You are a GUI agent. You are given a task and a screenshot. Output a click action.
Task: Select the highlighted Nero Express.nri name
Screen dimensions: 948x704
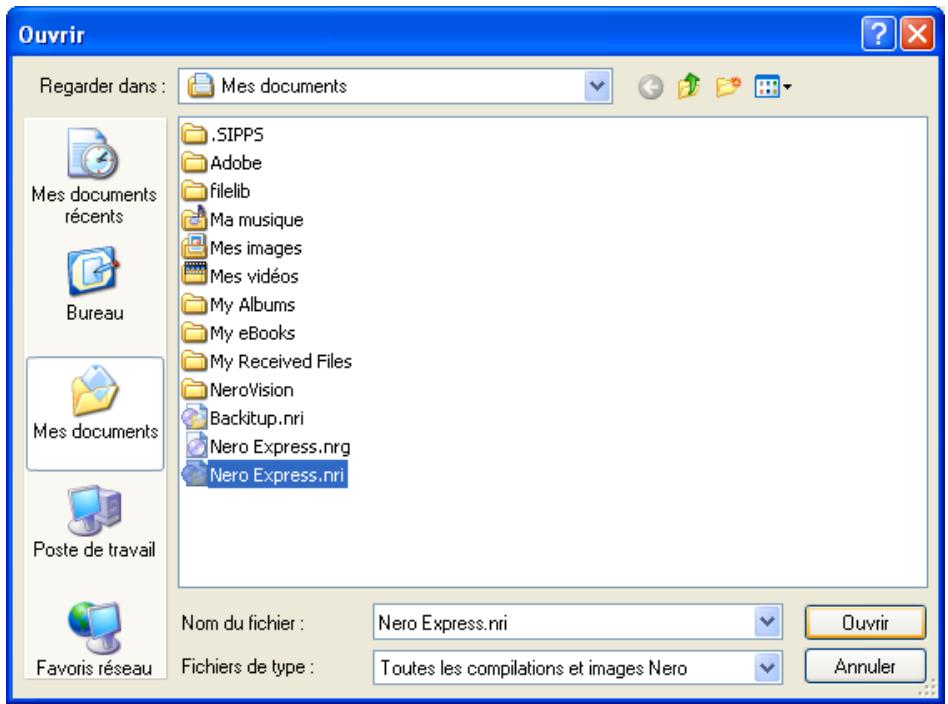click(277, 475)
